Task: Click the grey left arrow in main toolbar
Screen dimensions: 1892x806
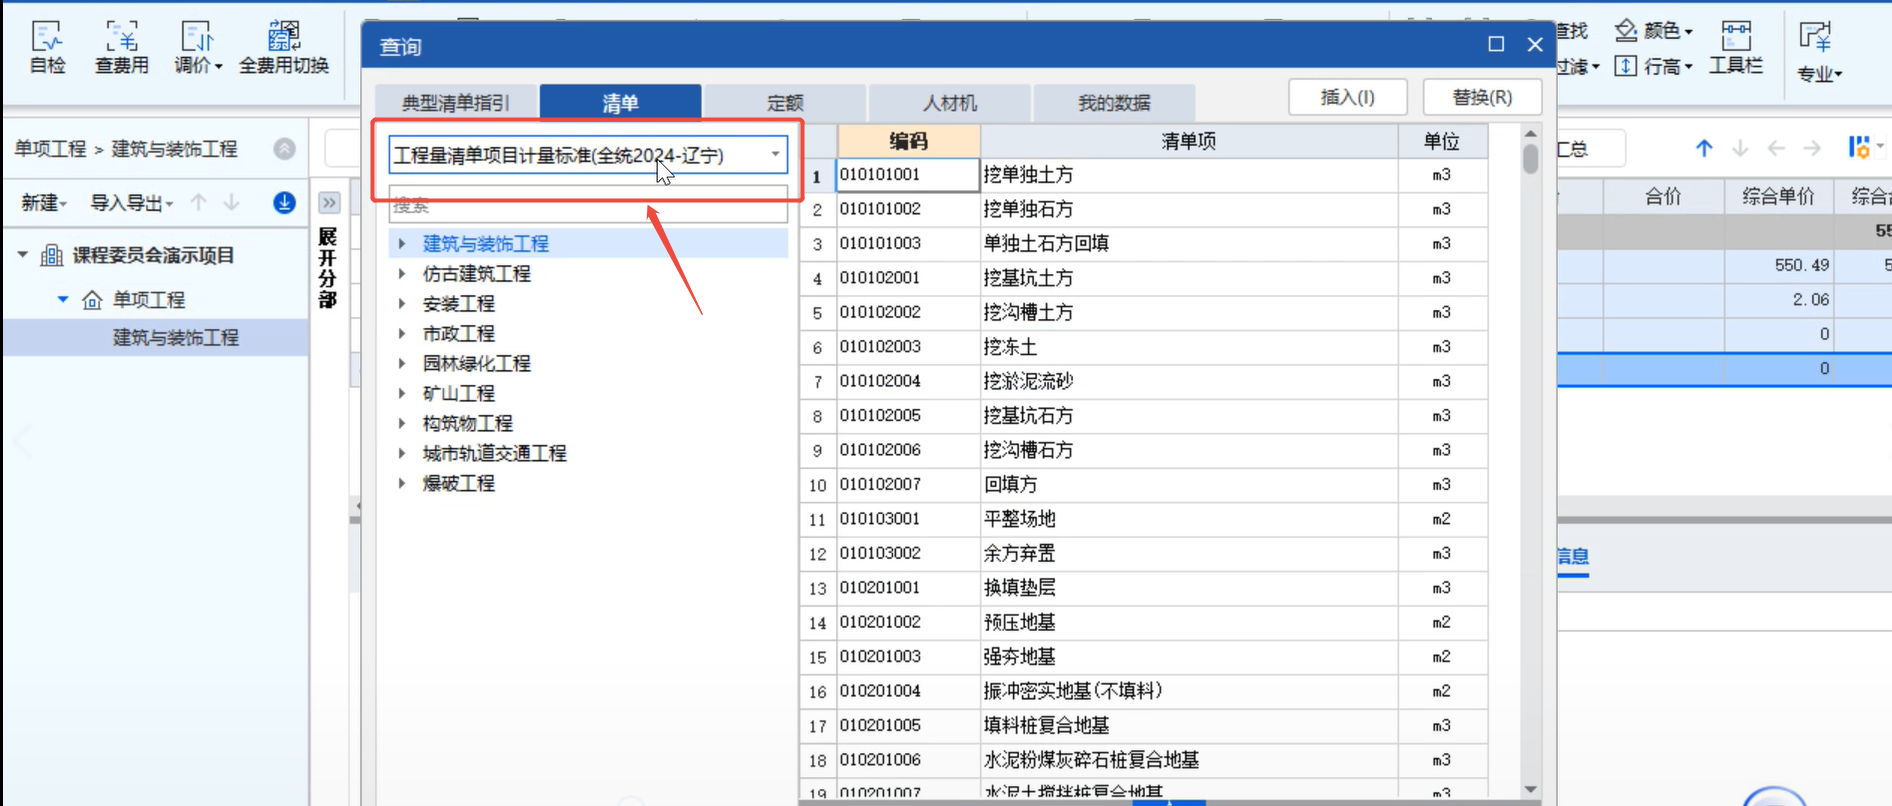Action: pyautogui.click(x=1776, y=148)
